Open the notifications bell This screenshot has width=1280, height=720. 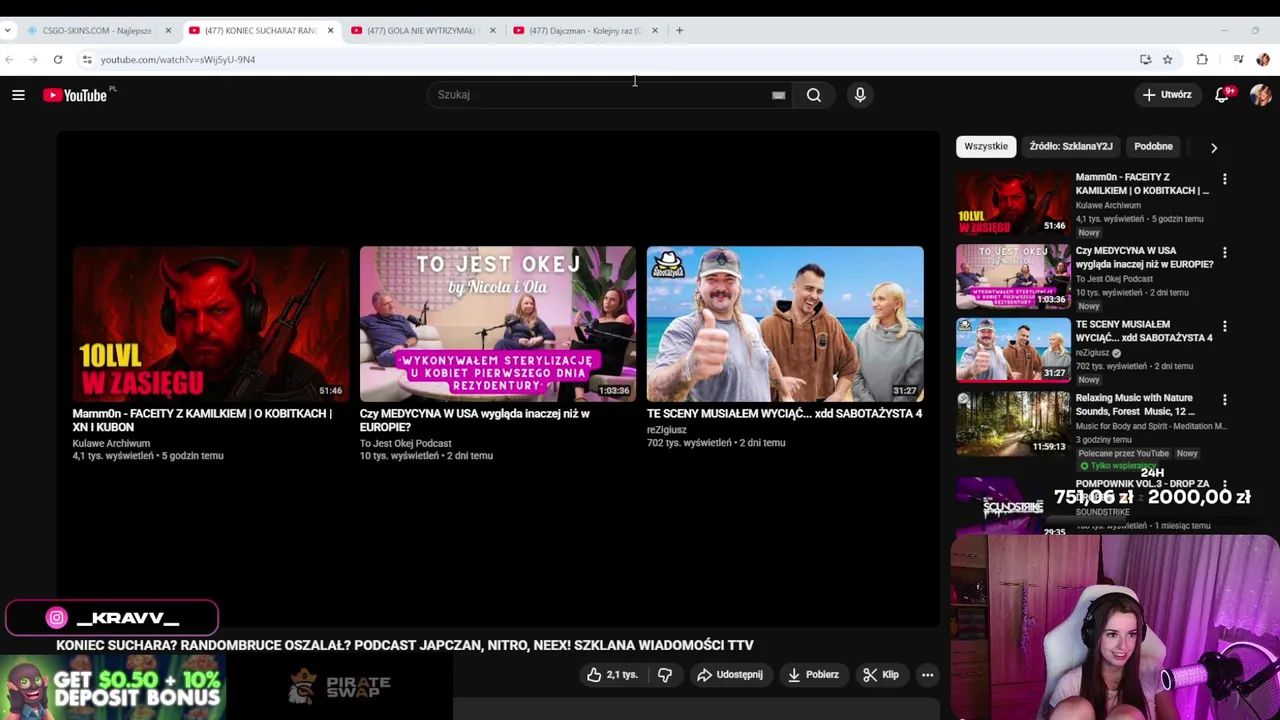click(x=1222, y=95)
